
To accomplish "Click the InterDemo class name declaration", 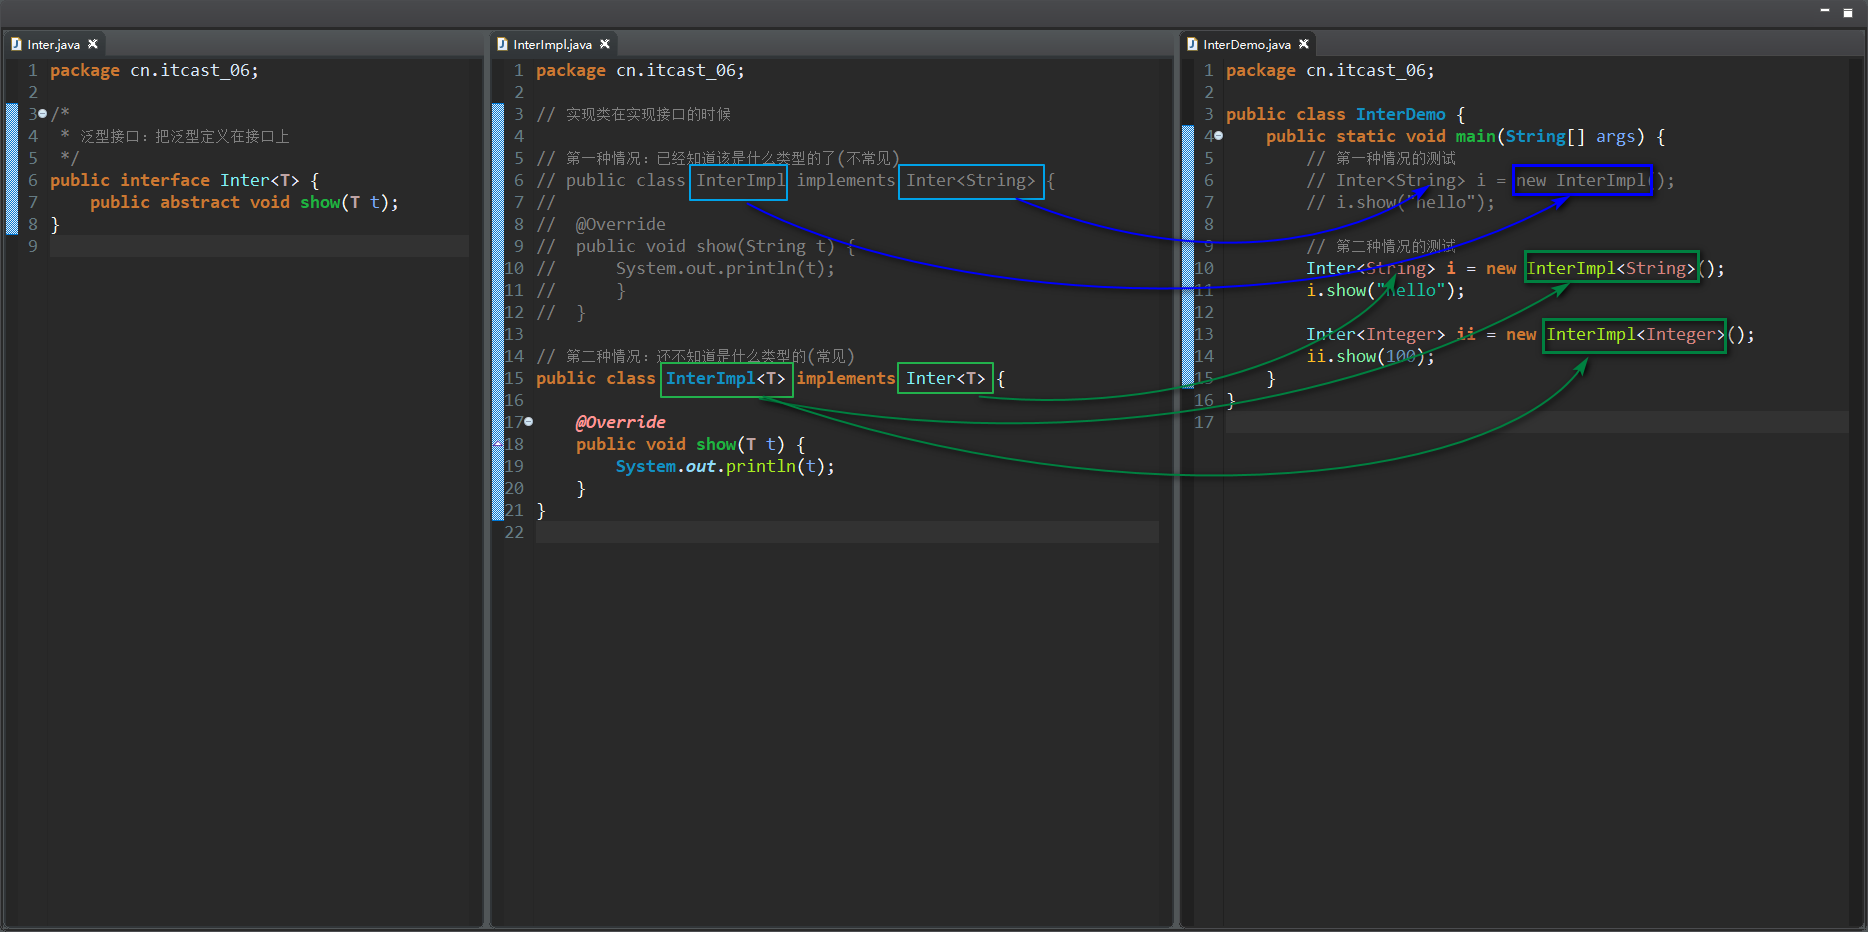I will pos(1400,114).
